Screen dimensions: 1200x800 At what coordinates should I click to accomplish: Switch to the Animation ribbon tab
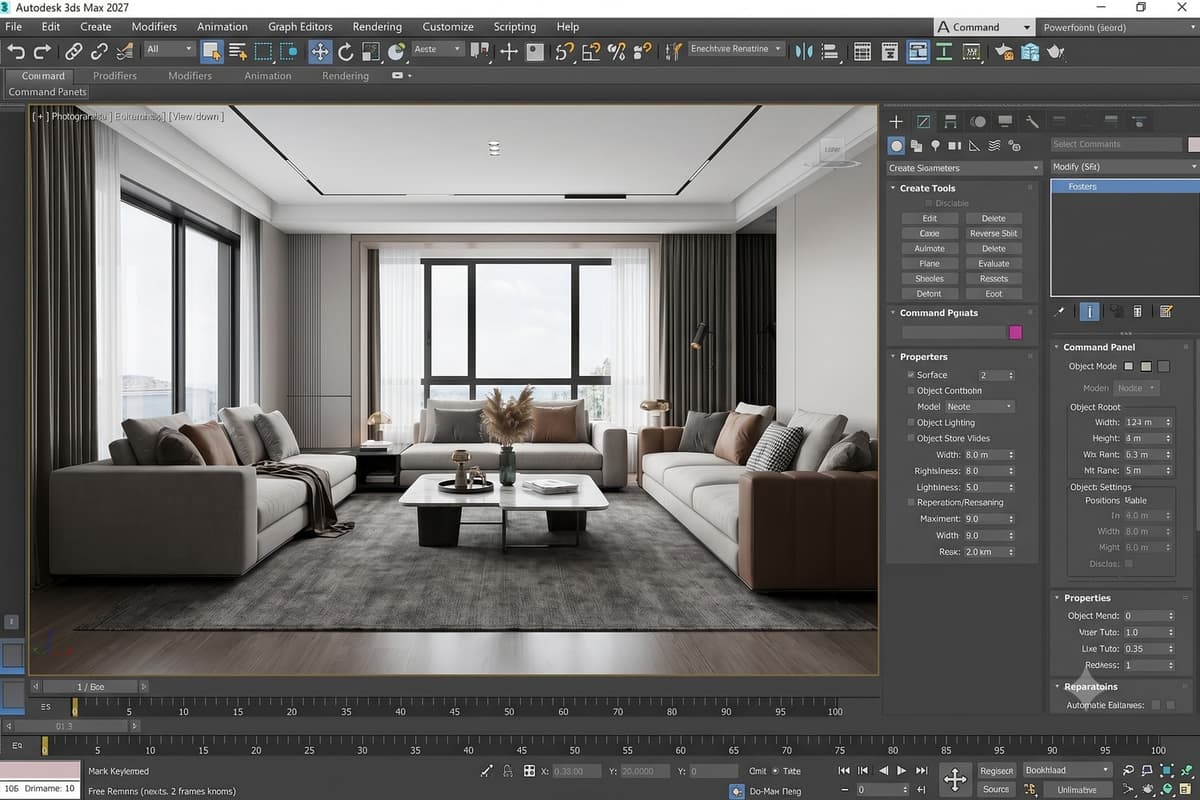[x=267, y=76]
